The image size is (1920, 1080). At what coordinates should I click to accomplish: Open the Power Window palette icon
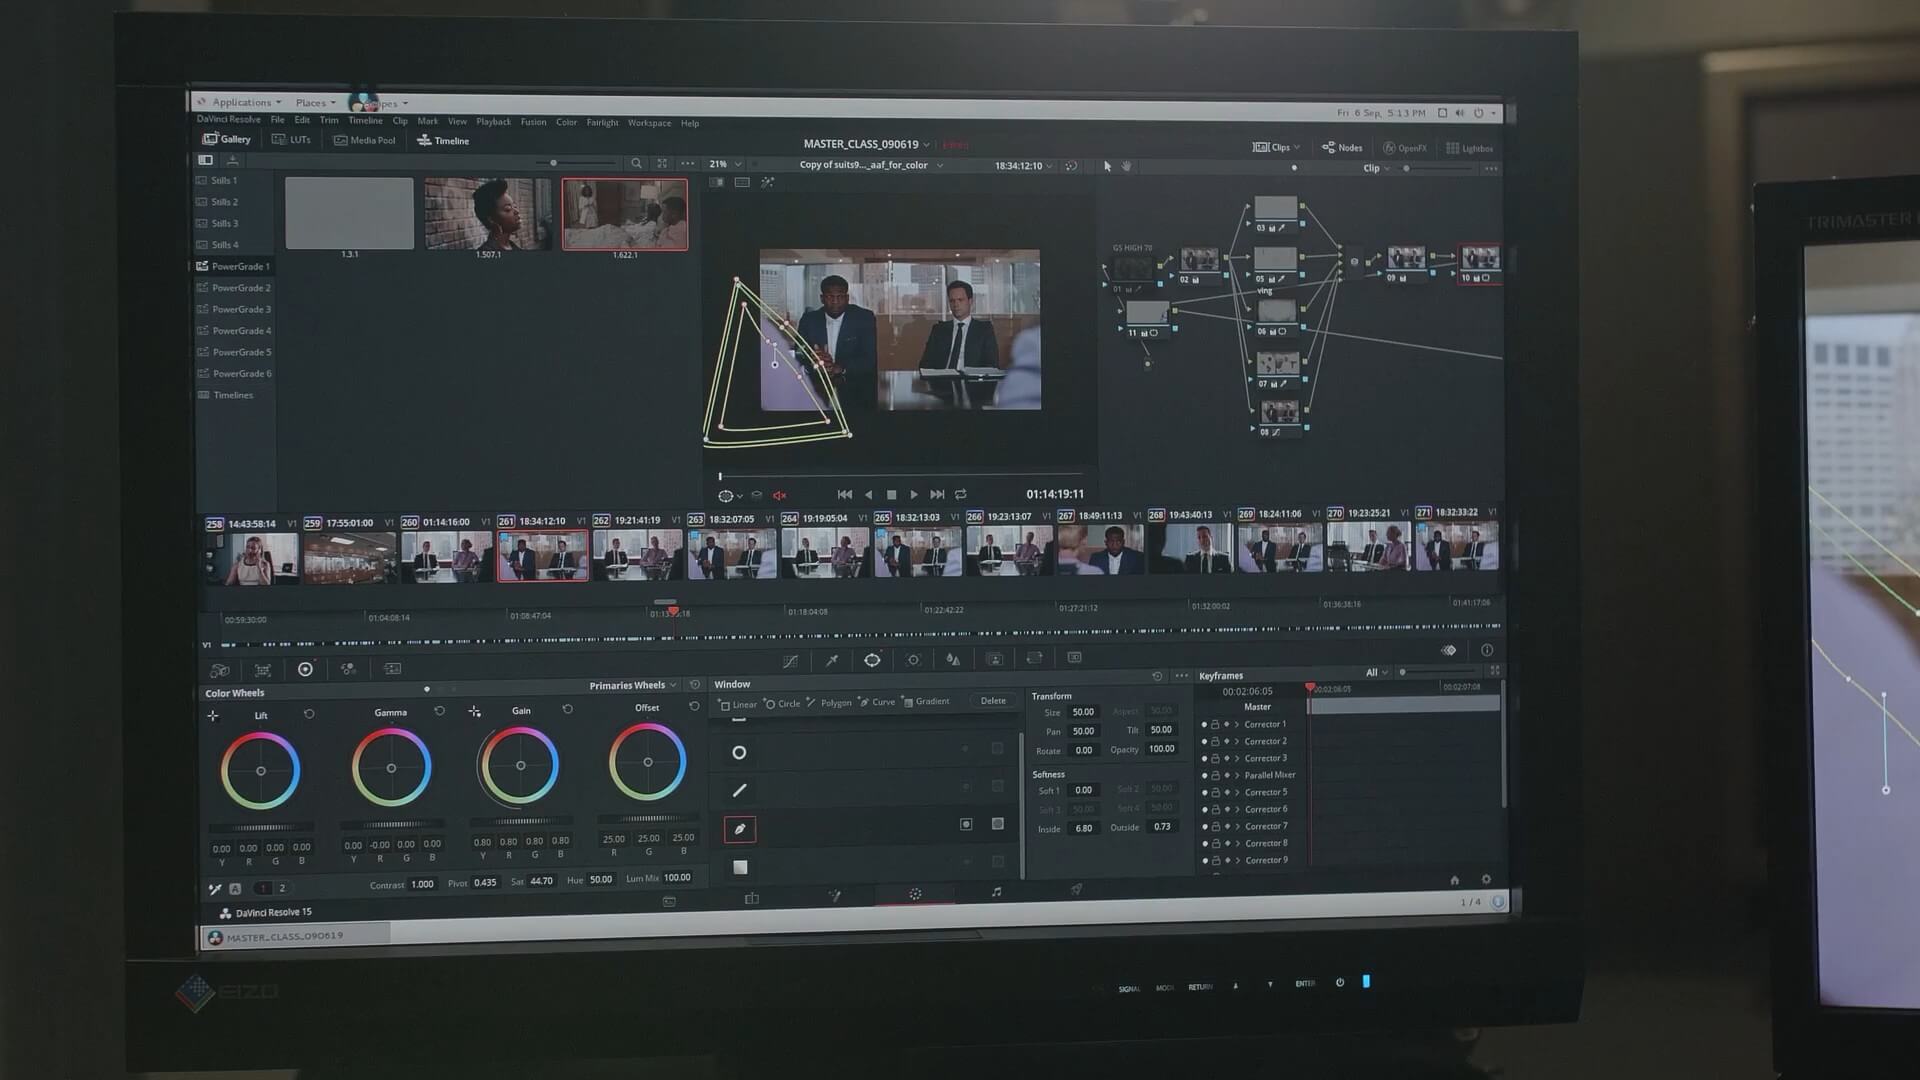click(872, 660)
